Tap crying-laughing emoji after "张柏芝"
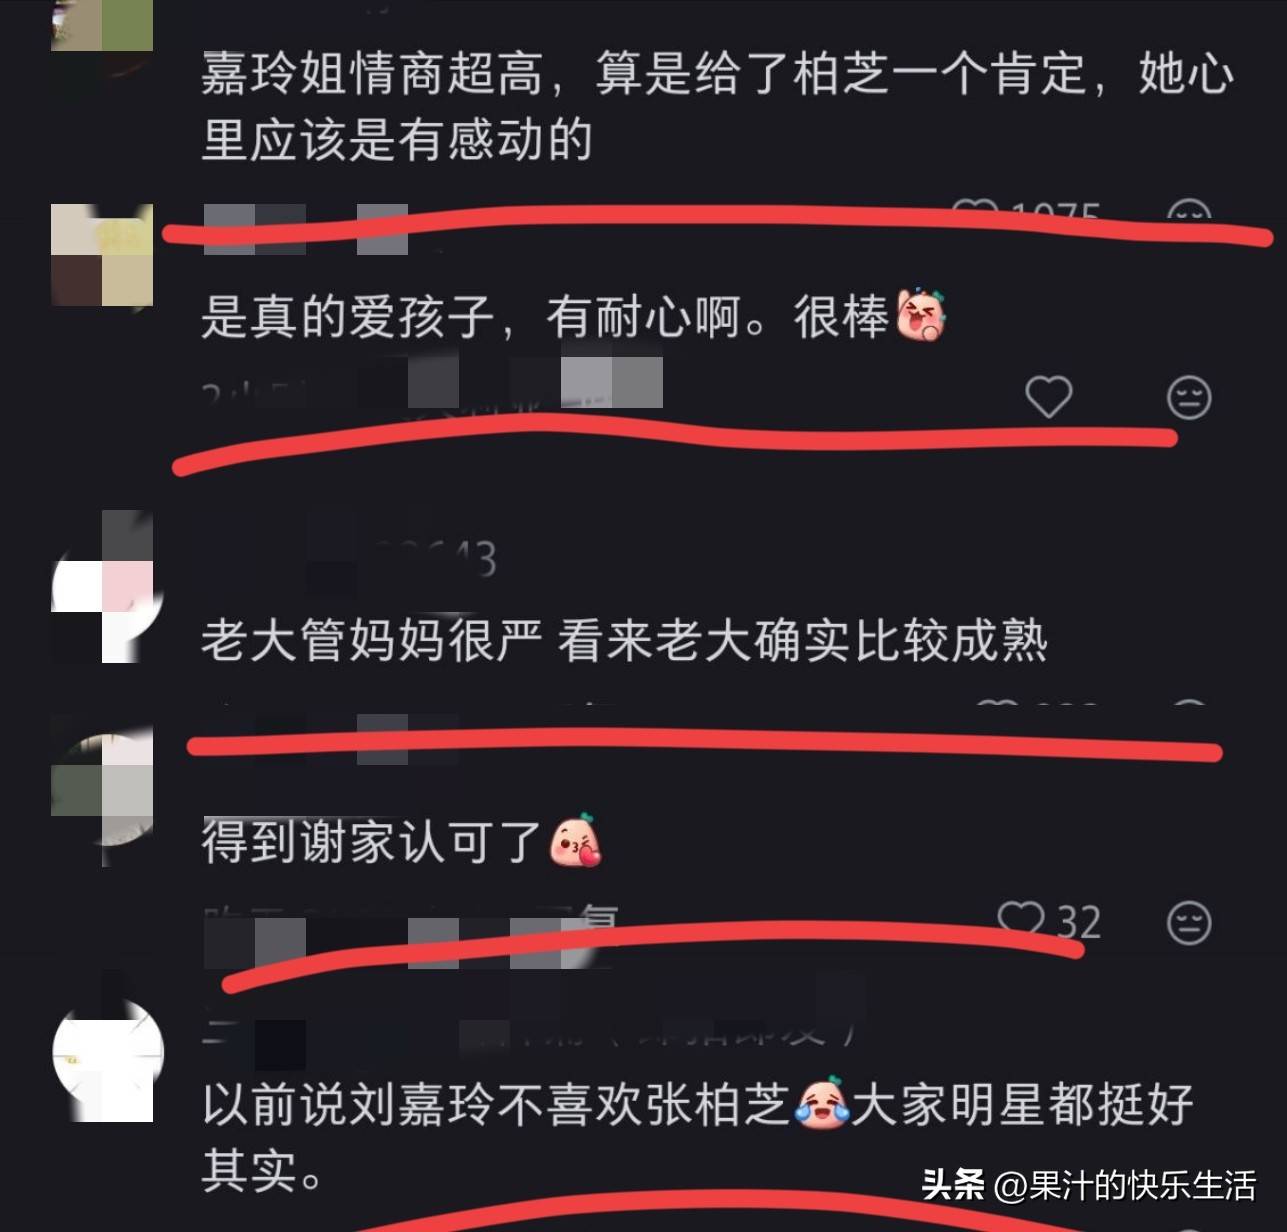This screenshot has height=1232, width=1287. click(822, 1104)
